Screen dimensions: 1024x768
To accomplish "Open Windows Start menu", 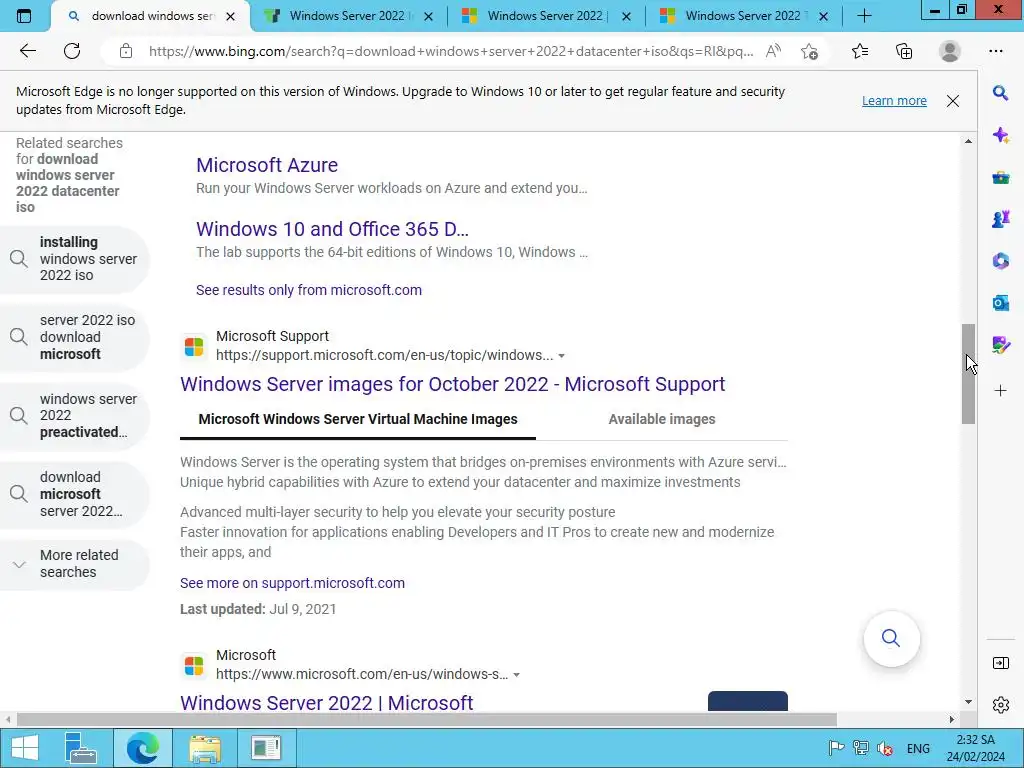I will click(x=25, y=748).
